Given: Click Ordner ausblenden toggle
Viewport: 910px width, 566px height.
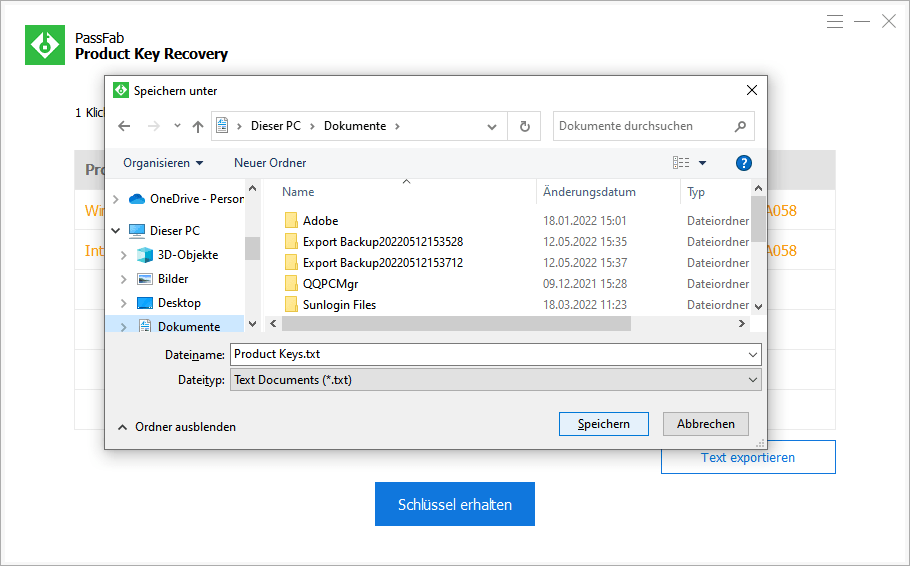Looking at the screenshot, I should (x=177, y=427).
